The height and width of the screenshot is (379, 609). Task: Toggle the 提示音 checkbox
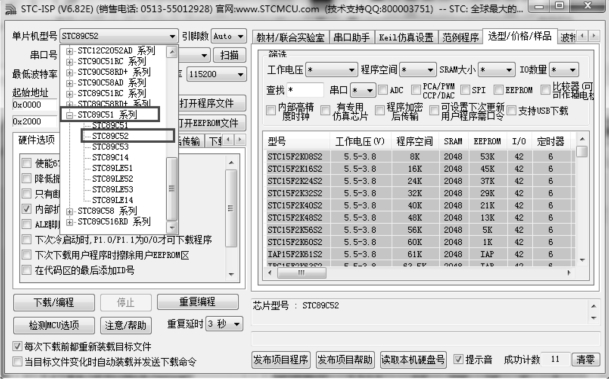[x=458, y=359]
